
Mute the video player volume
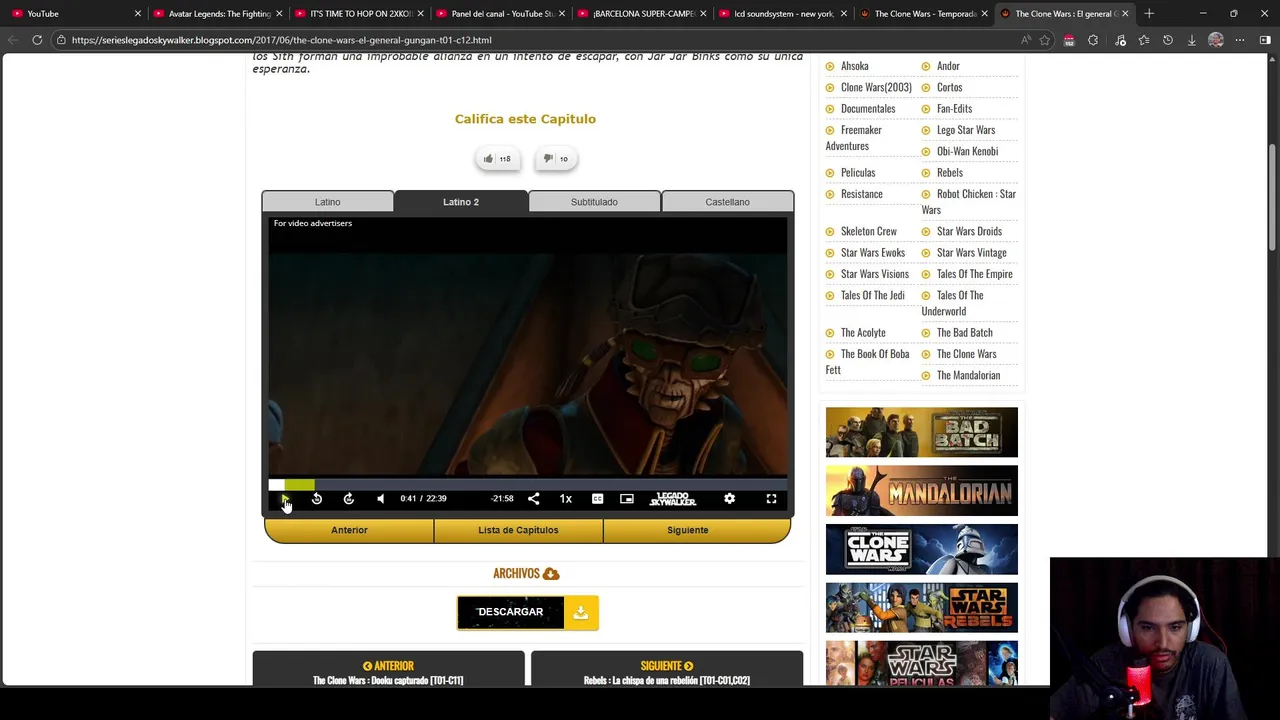380,499
